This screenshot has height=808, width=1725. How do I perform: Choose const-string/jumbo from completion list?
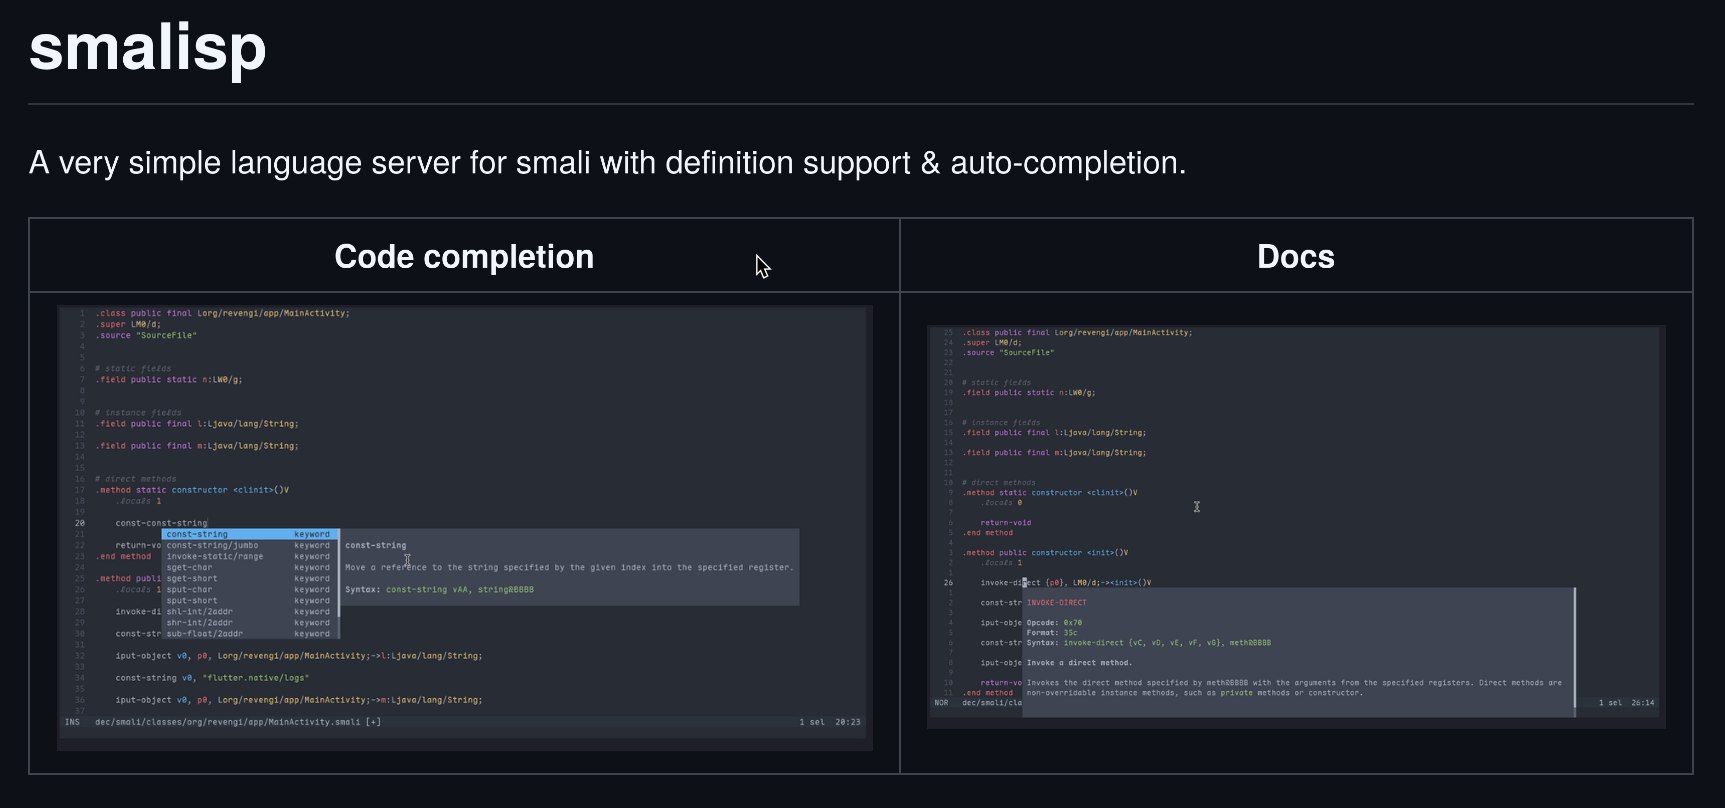[212, 545]
